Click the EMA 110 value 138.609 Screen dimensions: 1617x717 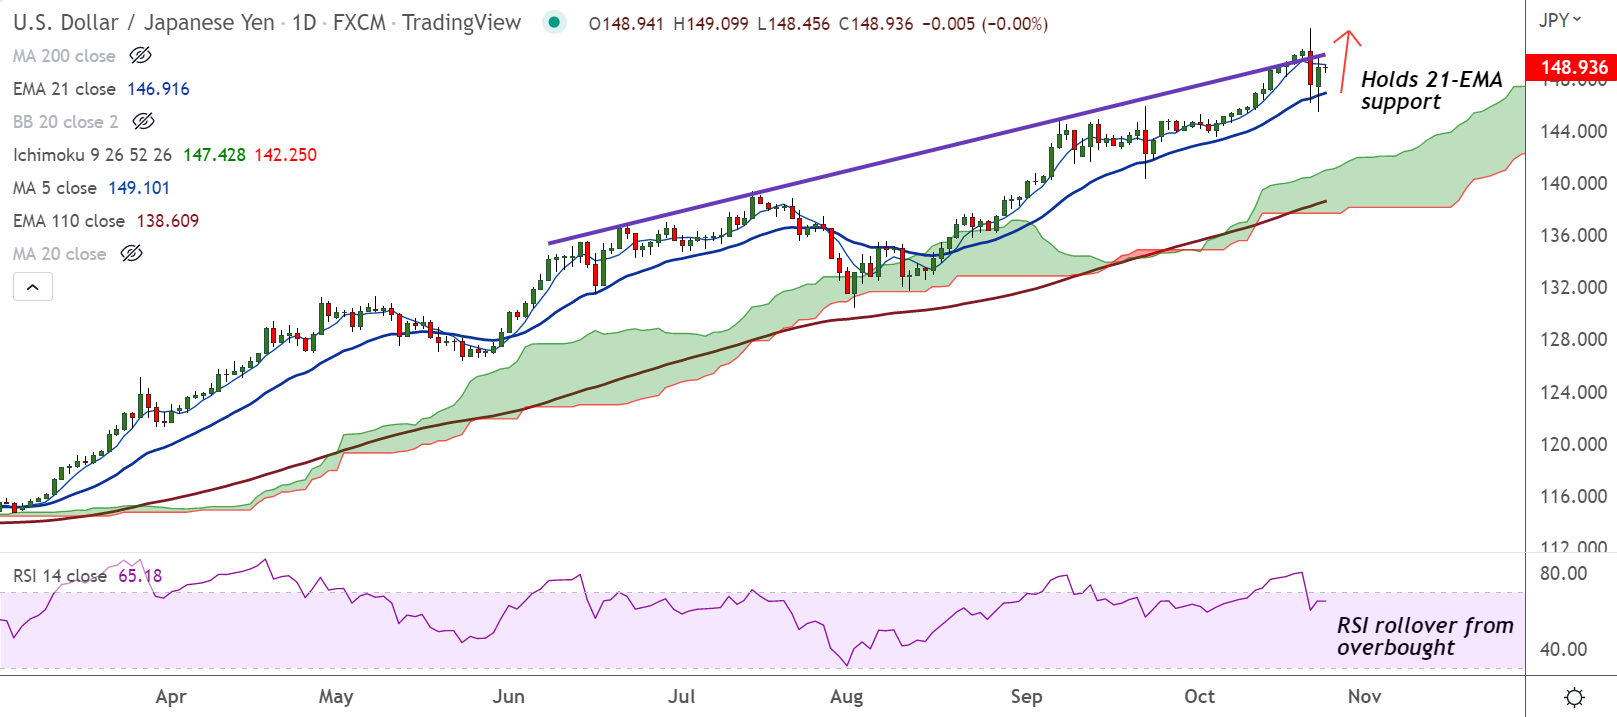coord(167,221)
